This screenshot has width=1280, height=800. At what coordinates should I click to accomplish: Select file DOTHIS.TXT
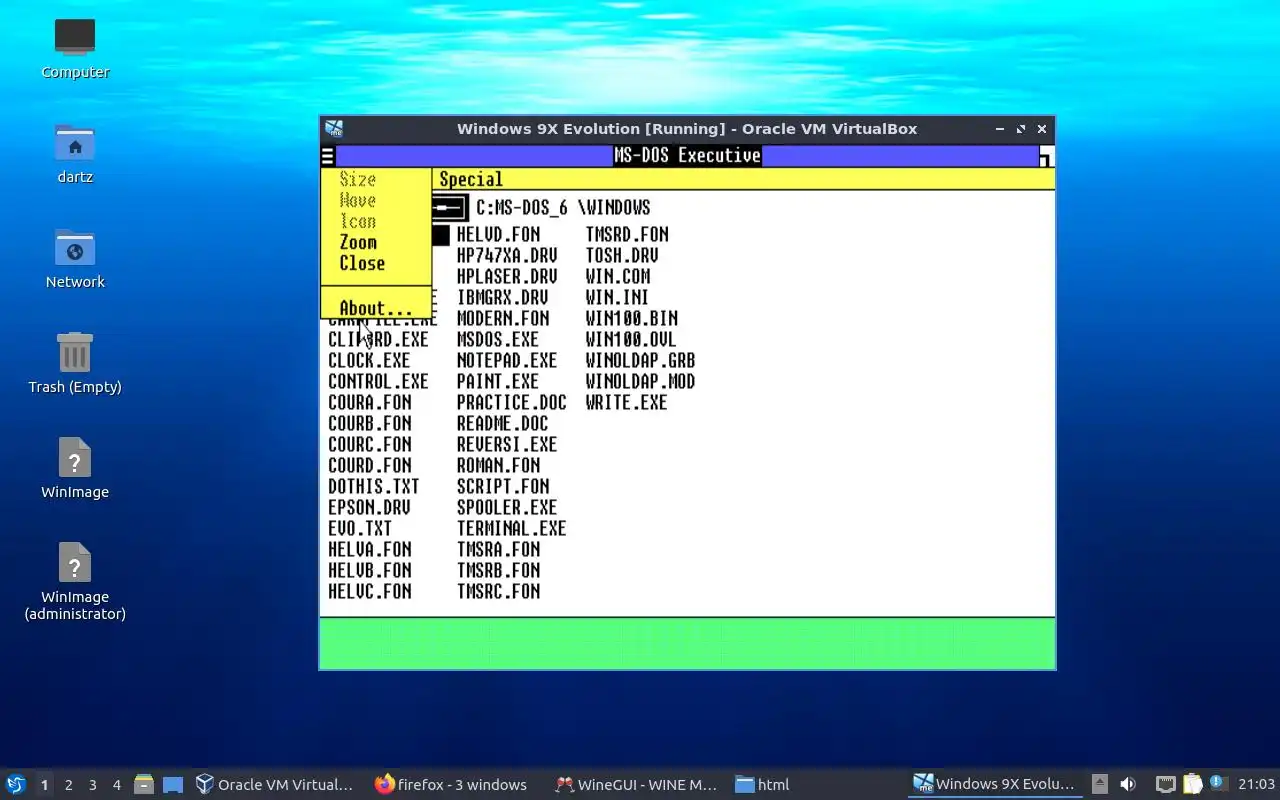(374, 487)
